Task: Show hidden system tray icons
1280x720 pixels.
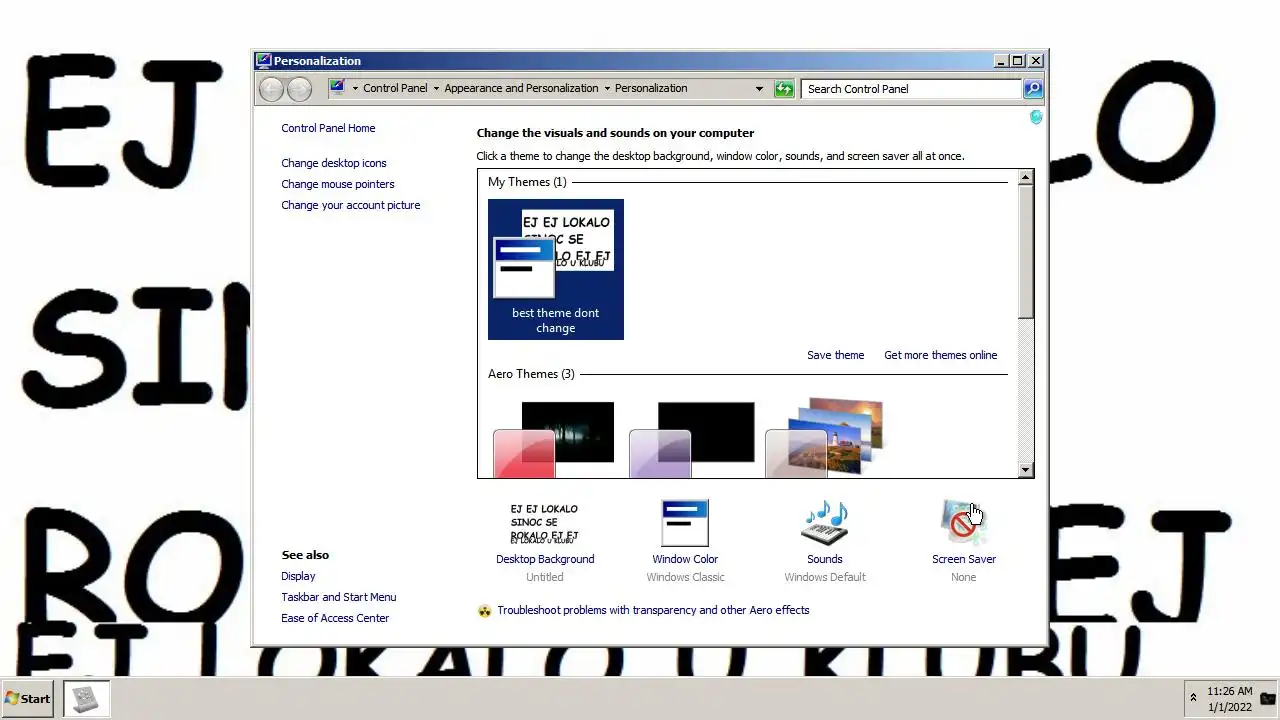Action: 1193,698
